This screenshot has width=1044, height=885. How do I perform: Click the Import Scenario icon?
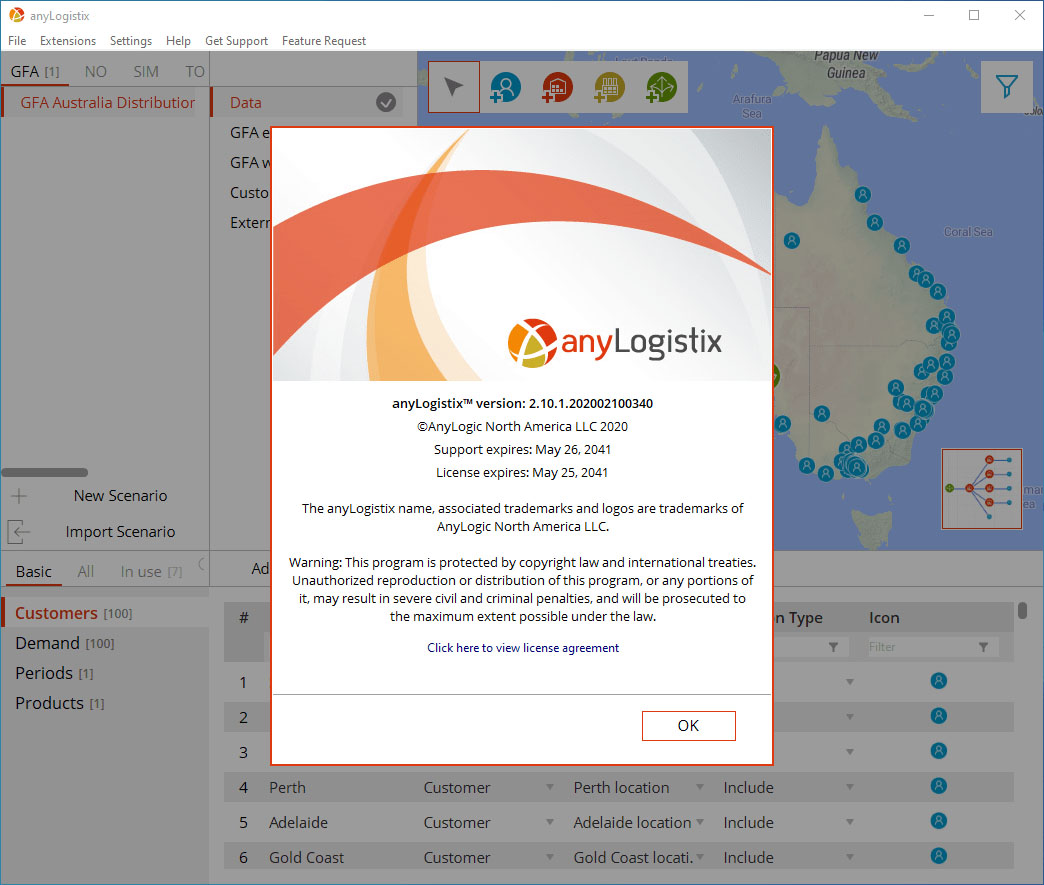coord(19,531)
